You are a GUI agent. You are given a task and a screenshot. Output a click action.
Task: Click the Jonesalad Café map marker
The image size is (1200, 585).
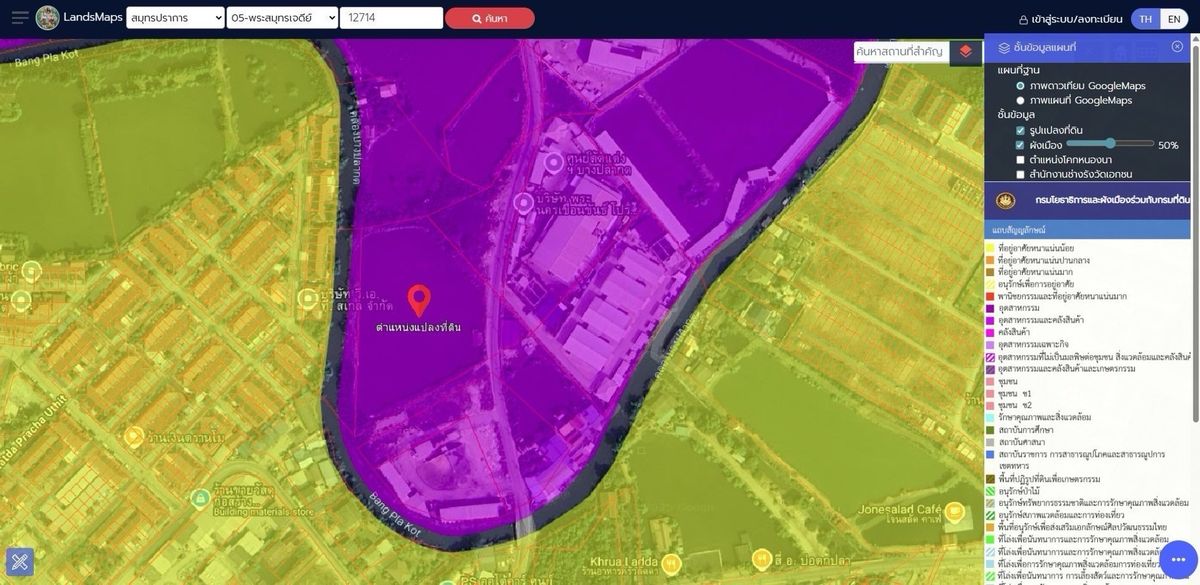click(954, 513)
